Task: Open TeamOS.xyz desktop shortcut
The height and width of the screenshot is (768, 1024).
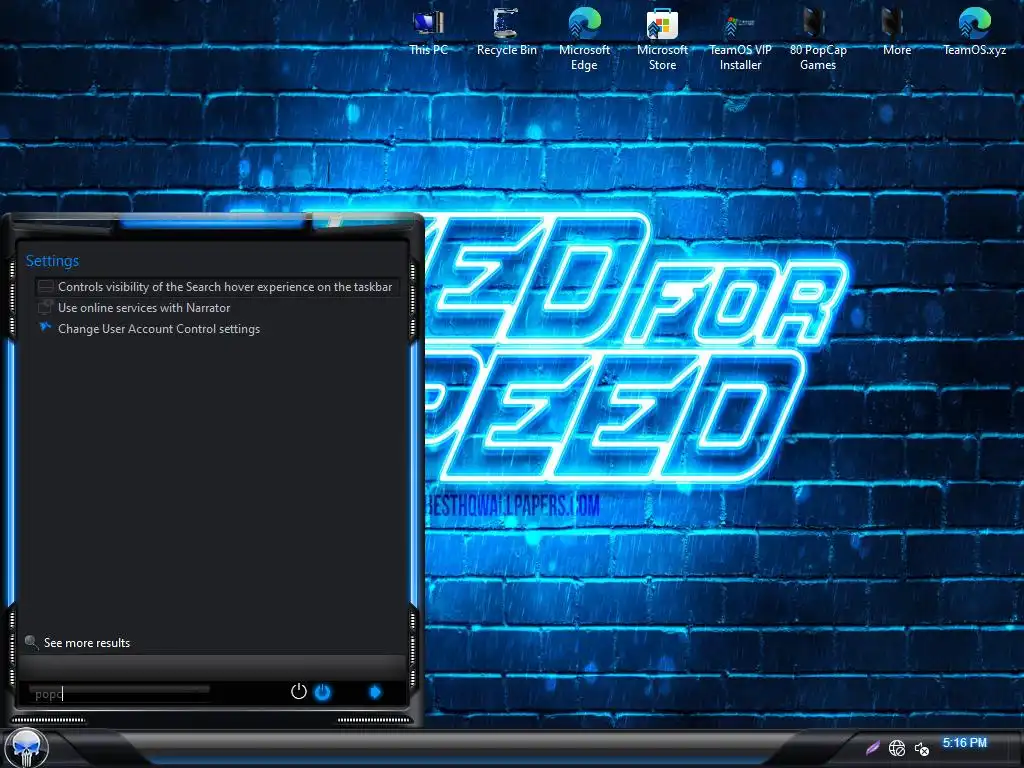Action: tap(974, 31)
